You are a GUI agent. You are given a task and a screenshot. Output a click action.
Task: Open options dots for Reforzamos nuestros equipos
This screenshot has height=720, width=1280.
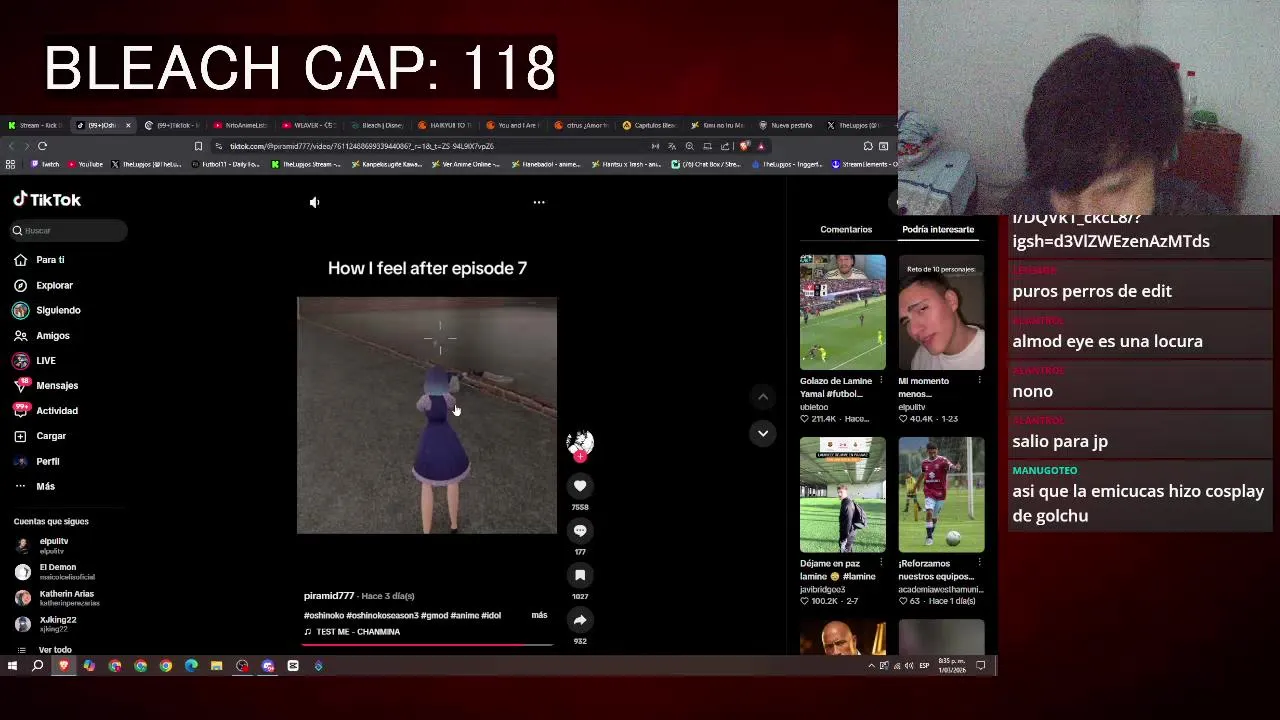(x=979, y=564)
